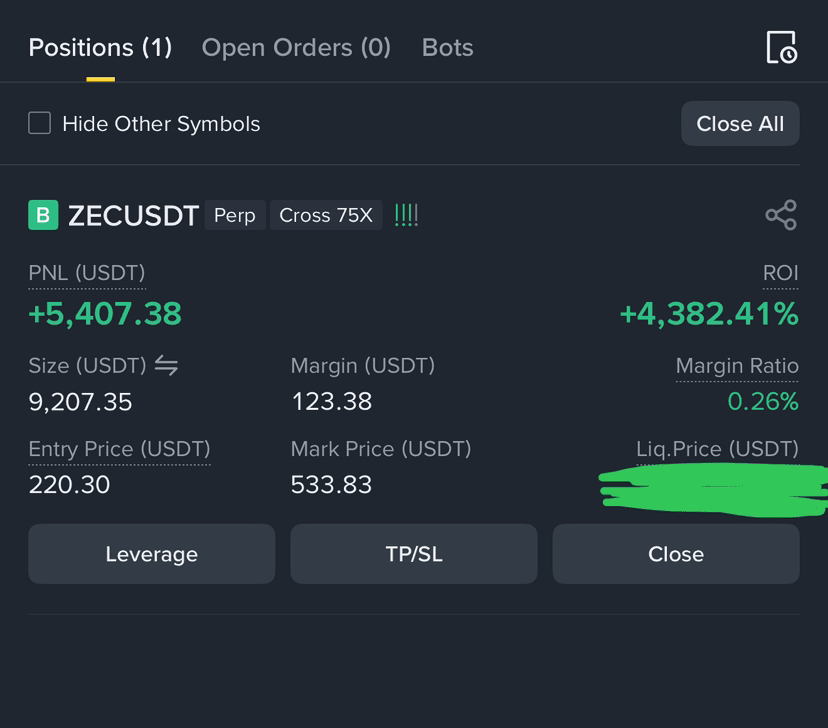This screenshot has height=728, width=828.
Task: Tap the Perp contract type tag
Action: 234,215
